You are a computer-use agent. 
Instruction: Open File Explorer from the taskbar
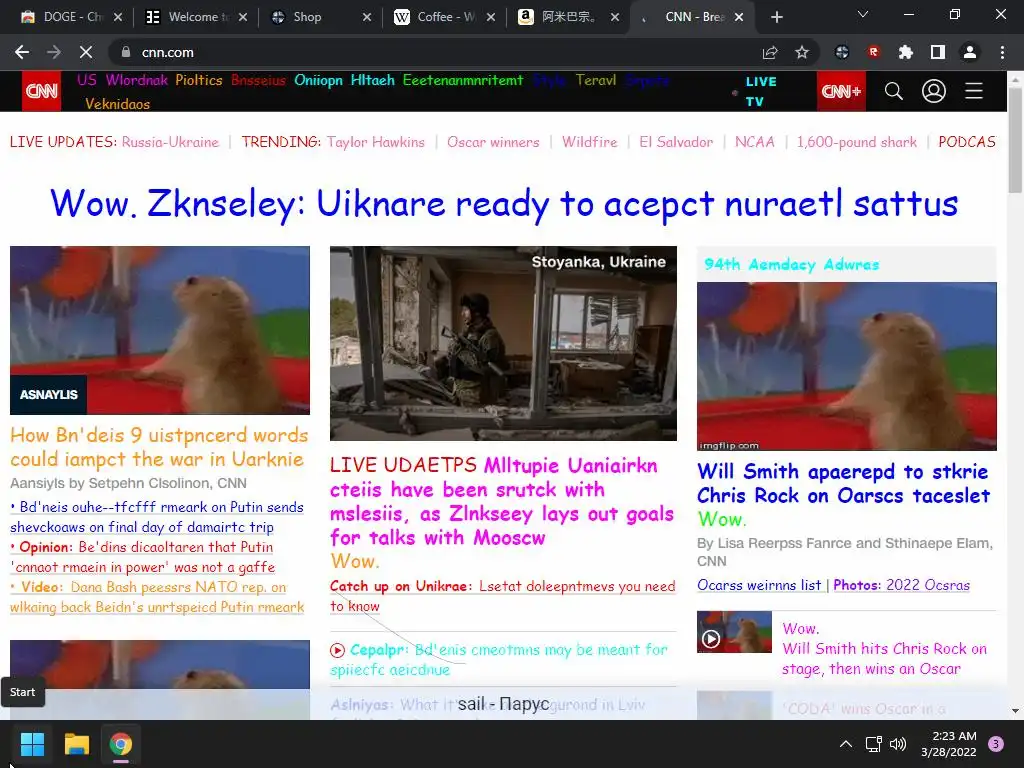76,744
